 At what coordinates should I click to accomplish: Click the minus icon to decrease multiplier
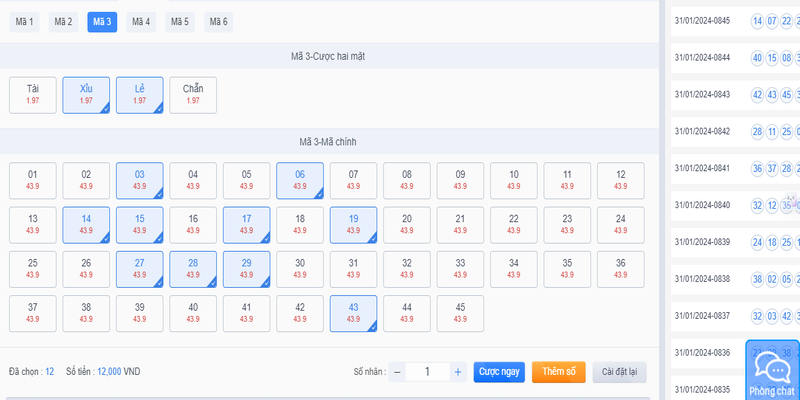(x=397, y=372)
